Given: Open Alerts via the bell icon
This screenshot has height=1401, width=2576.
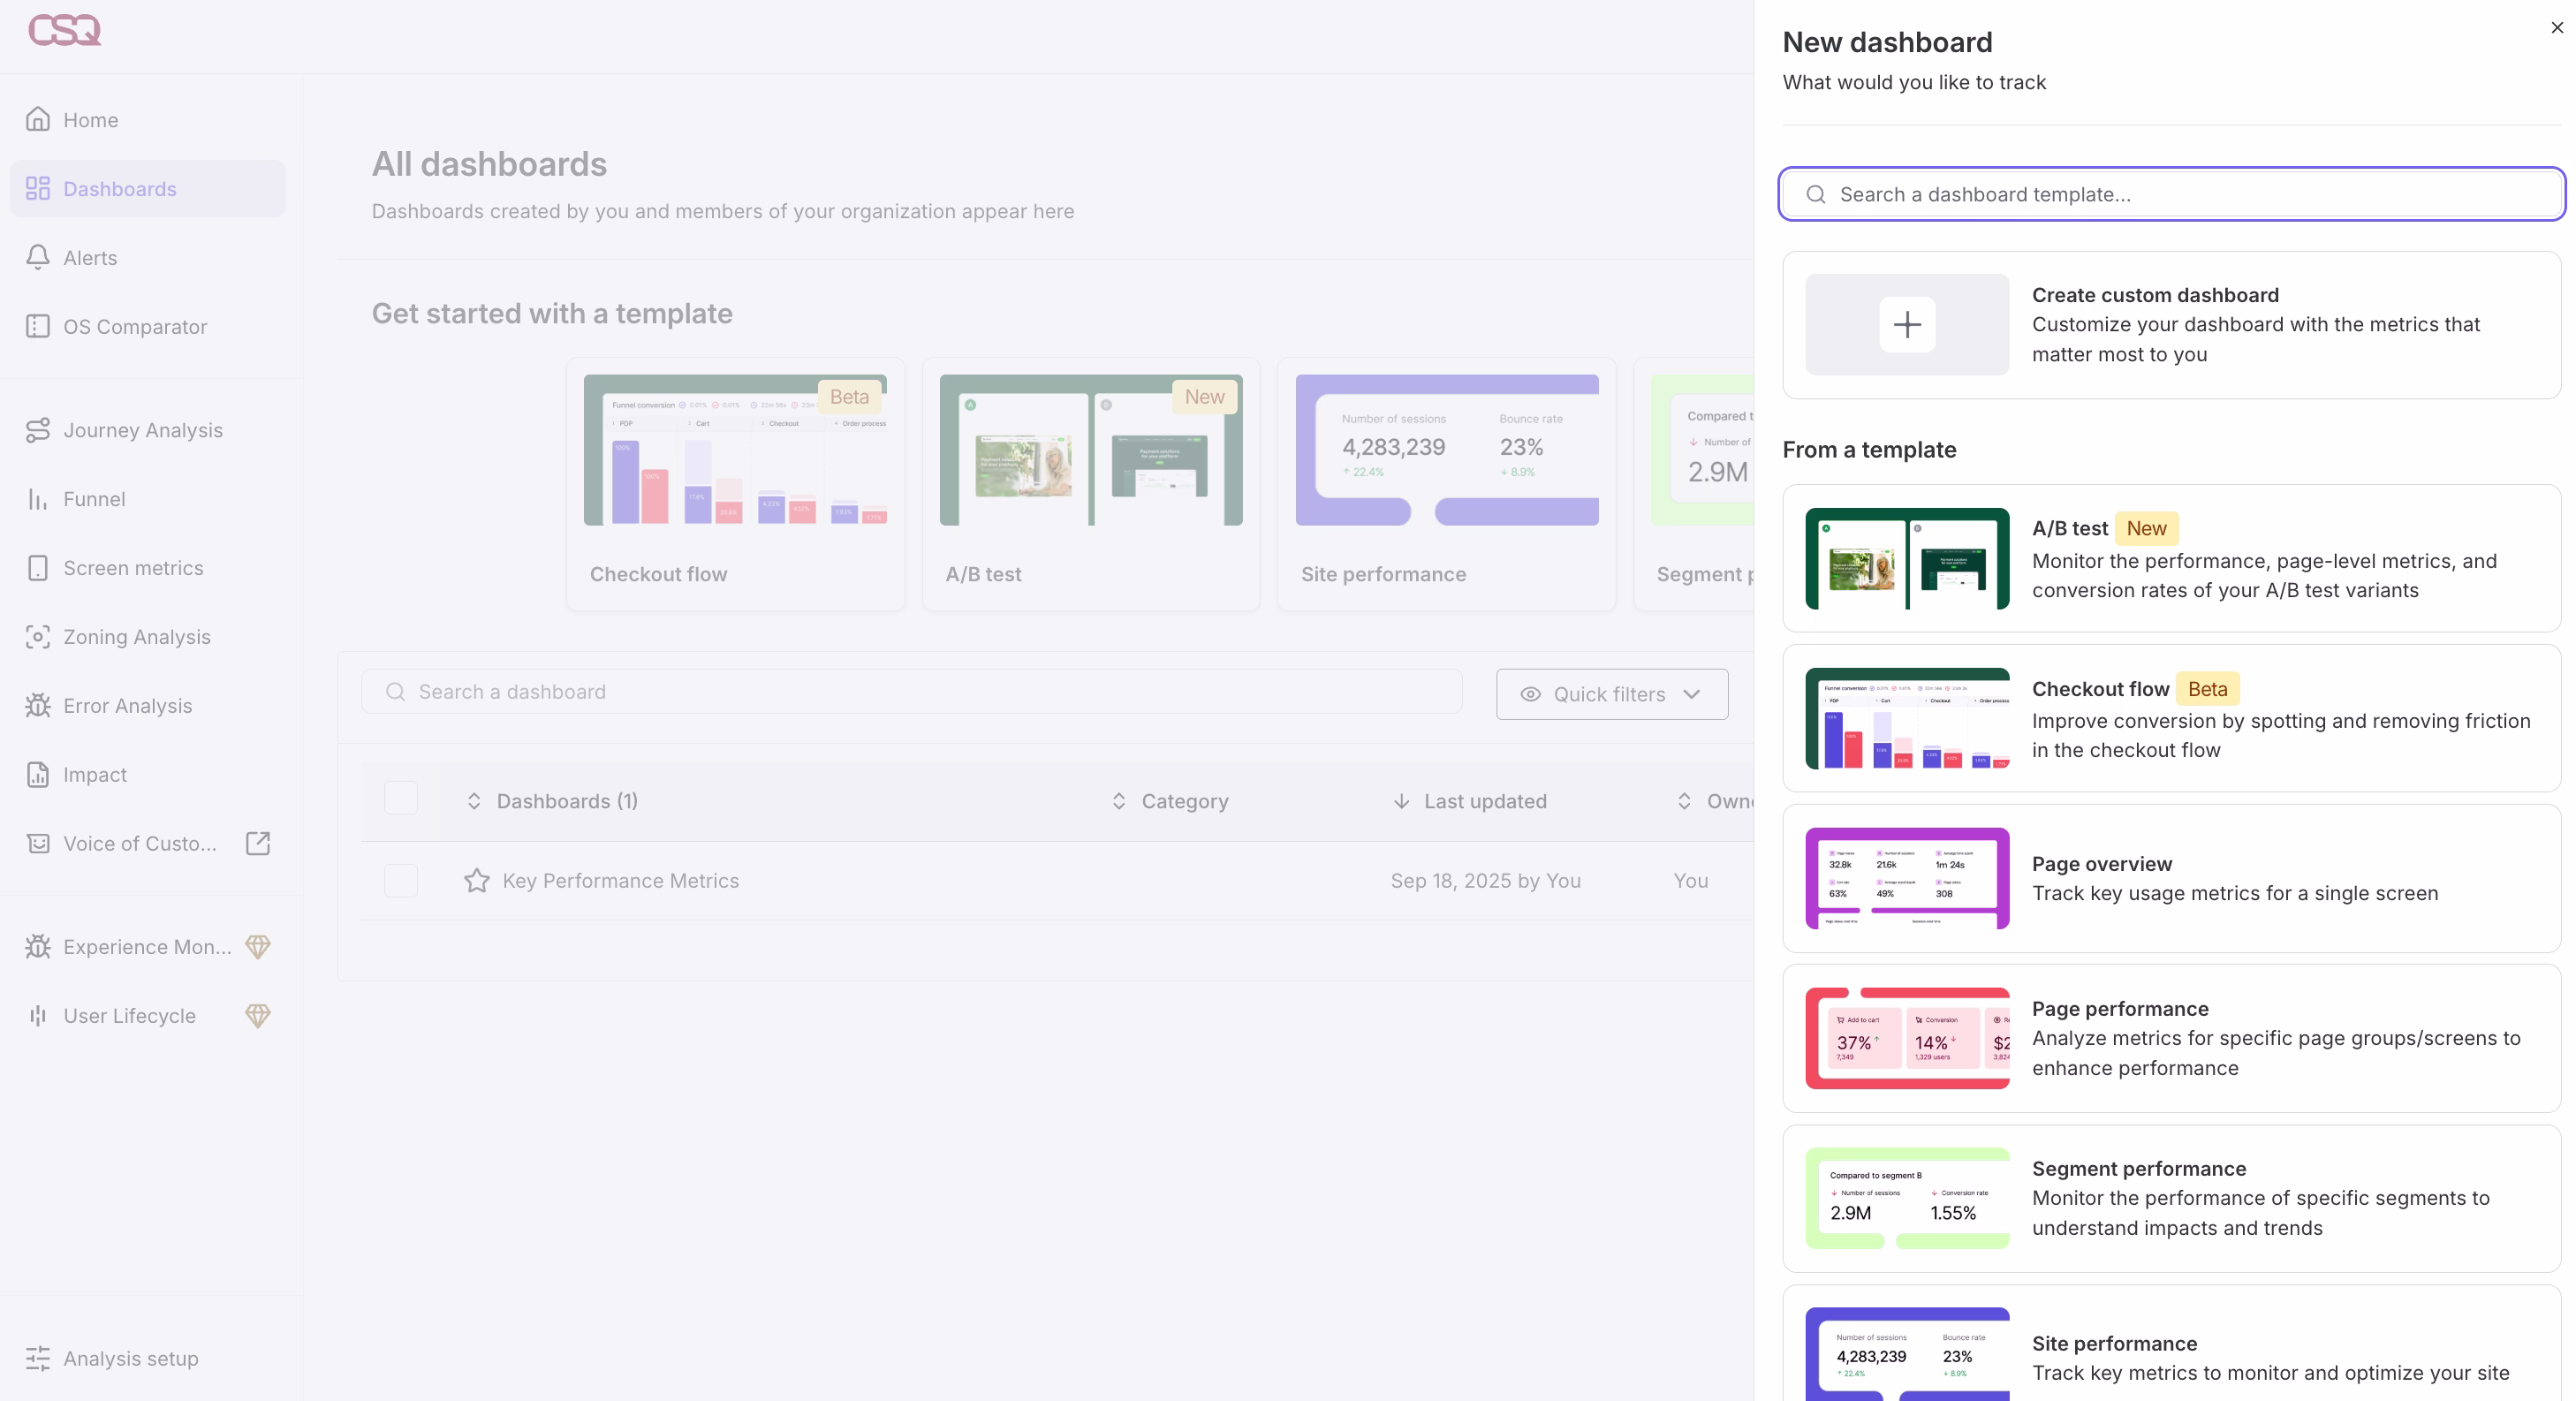Looking at the screenshot, I should tap(38, 258).
